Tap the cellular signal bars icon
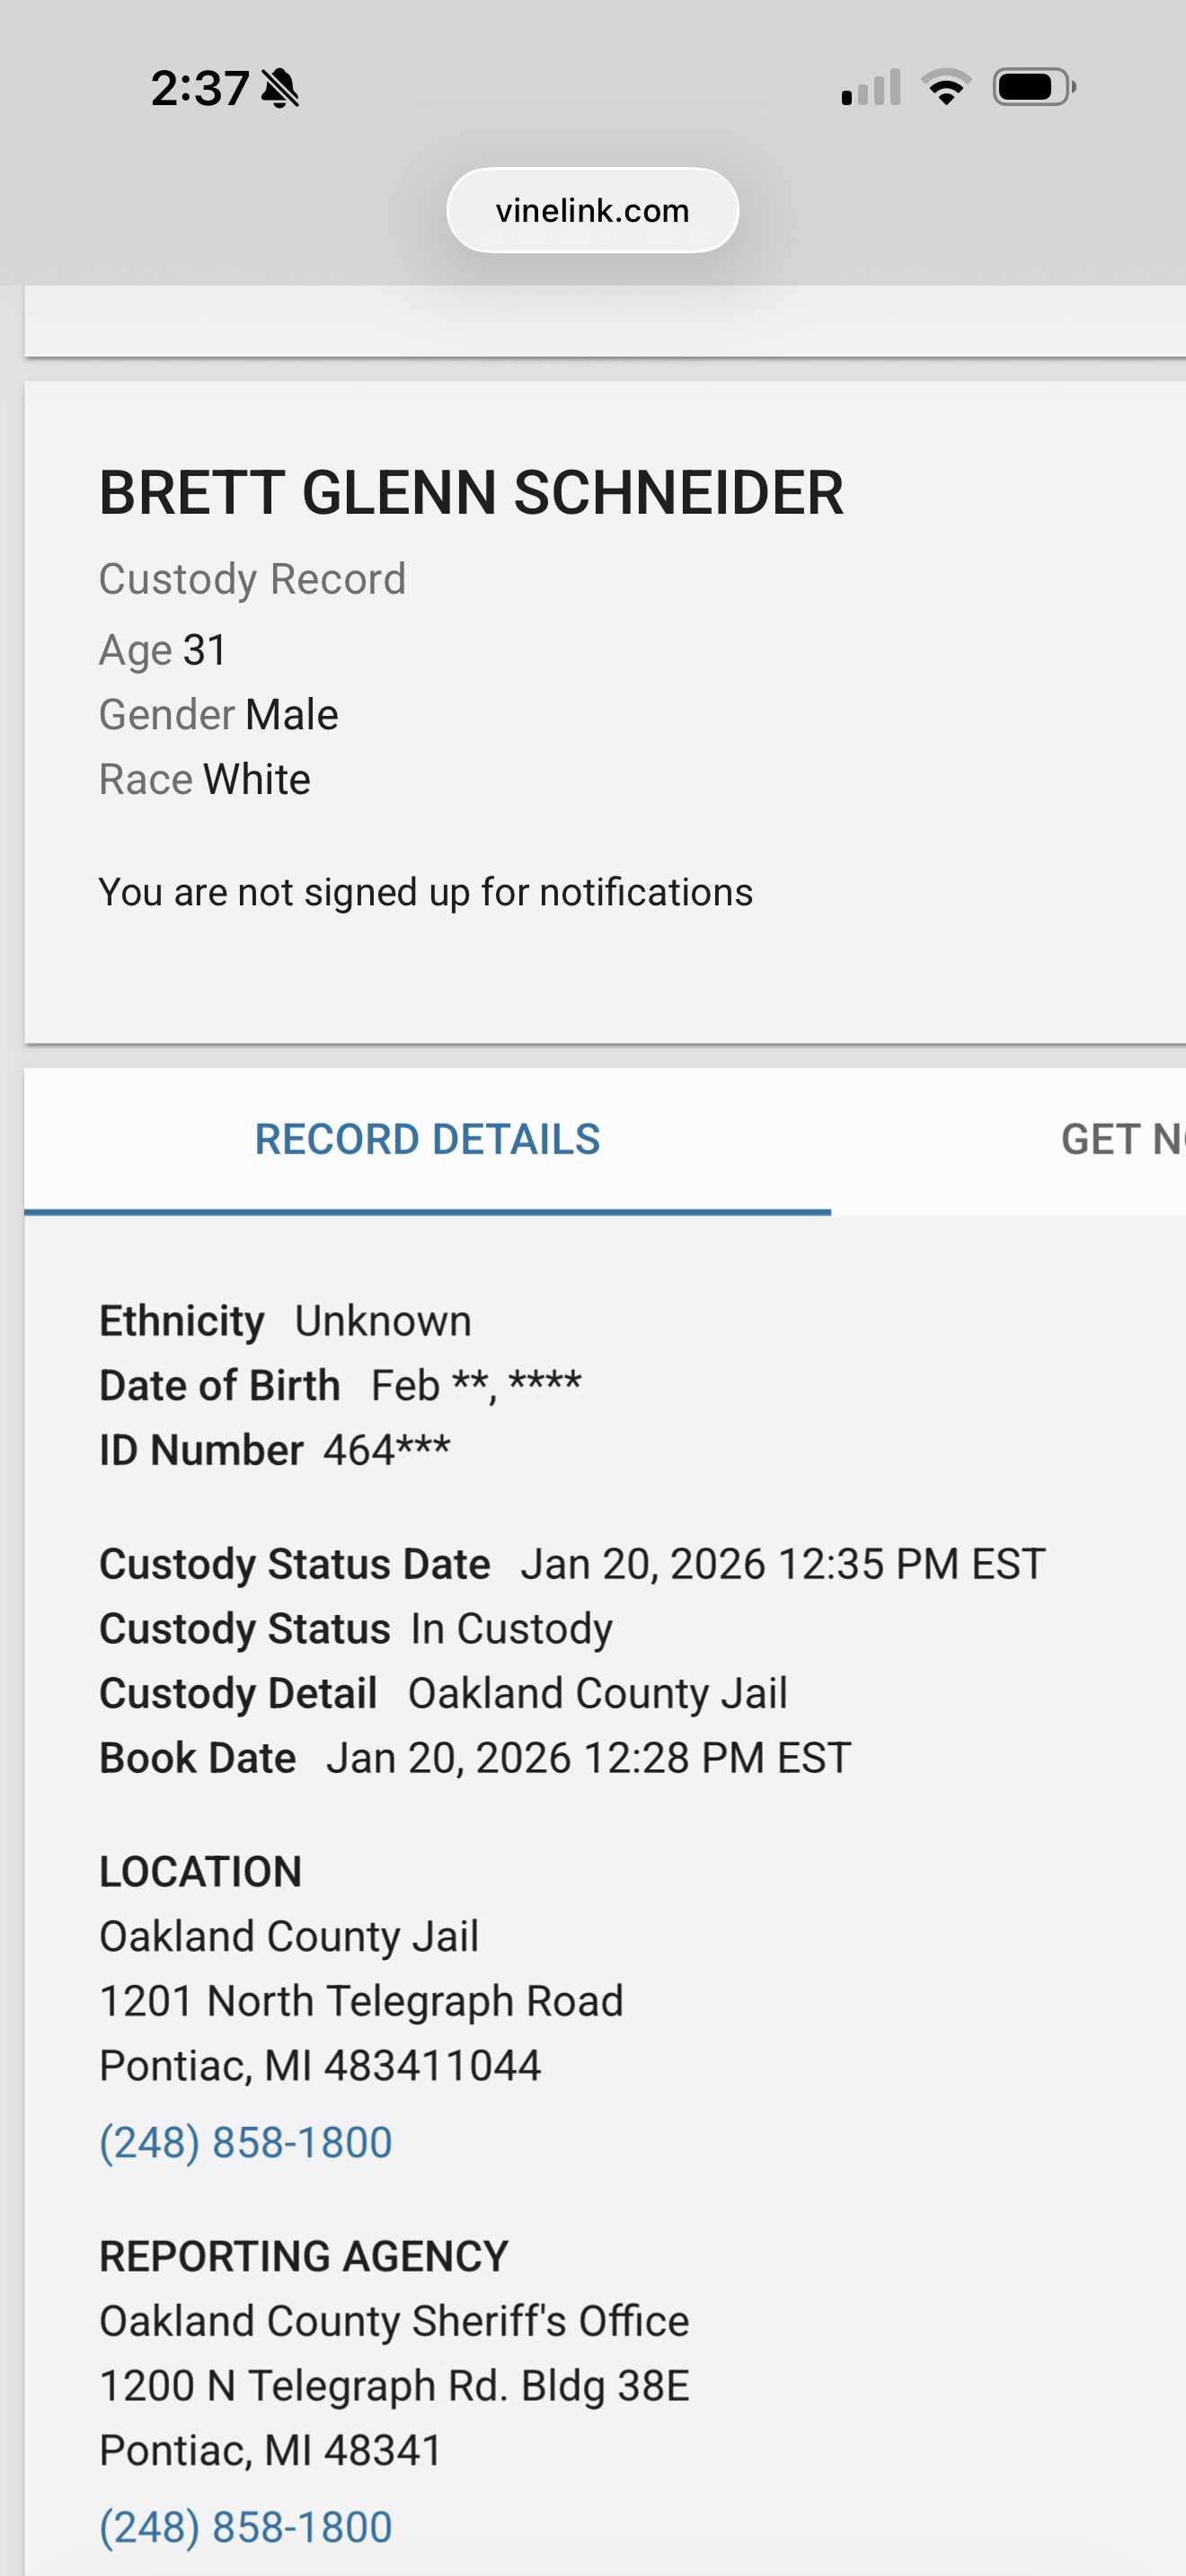The image size is (1186, 2576). click(x=871, y=88)
